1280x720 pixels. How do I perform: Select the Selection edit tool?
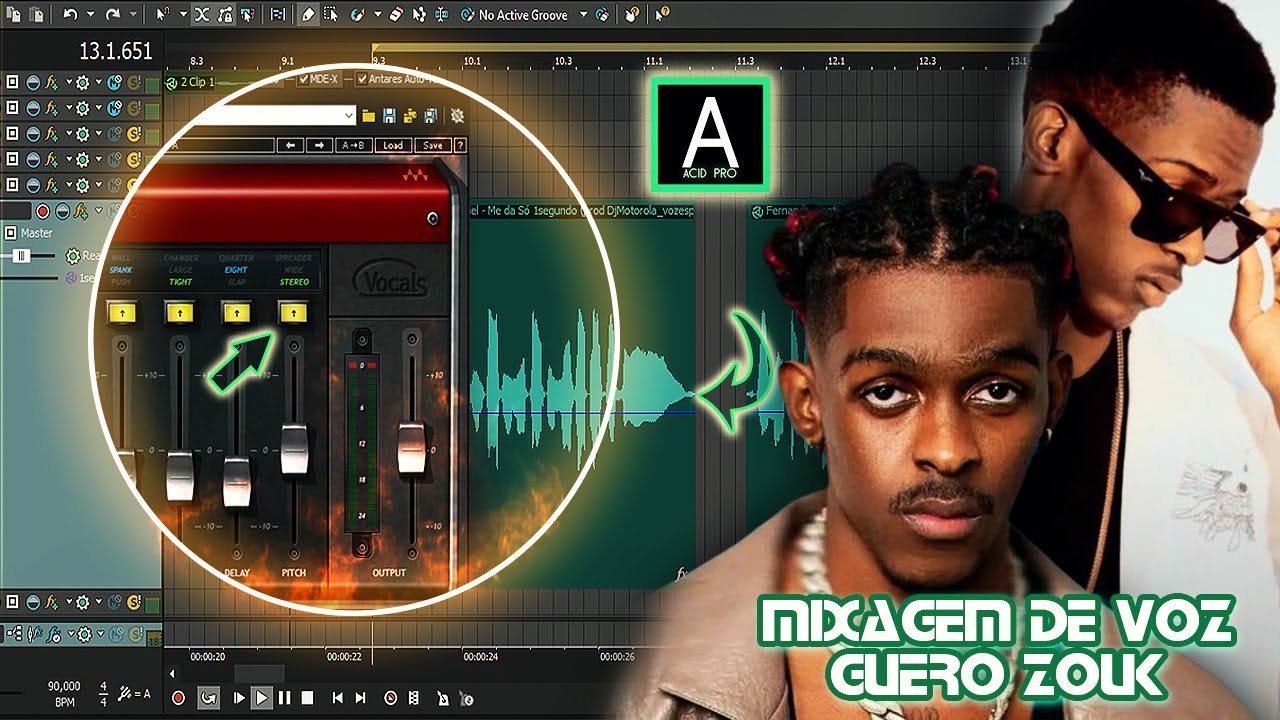point(163,15)
